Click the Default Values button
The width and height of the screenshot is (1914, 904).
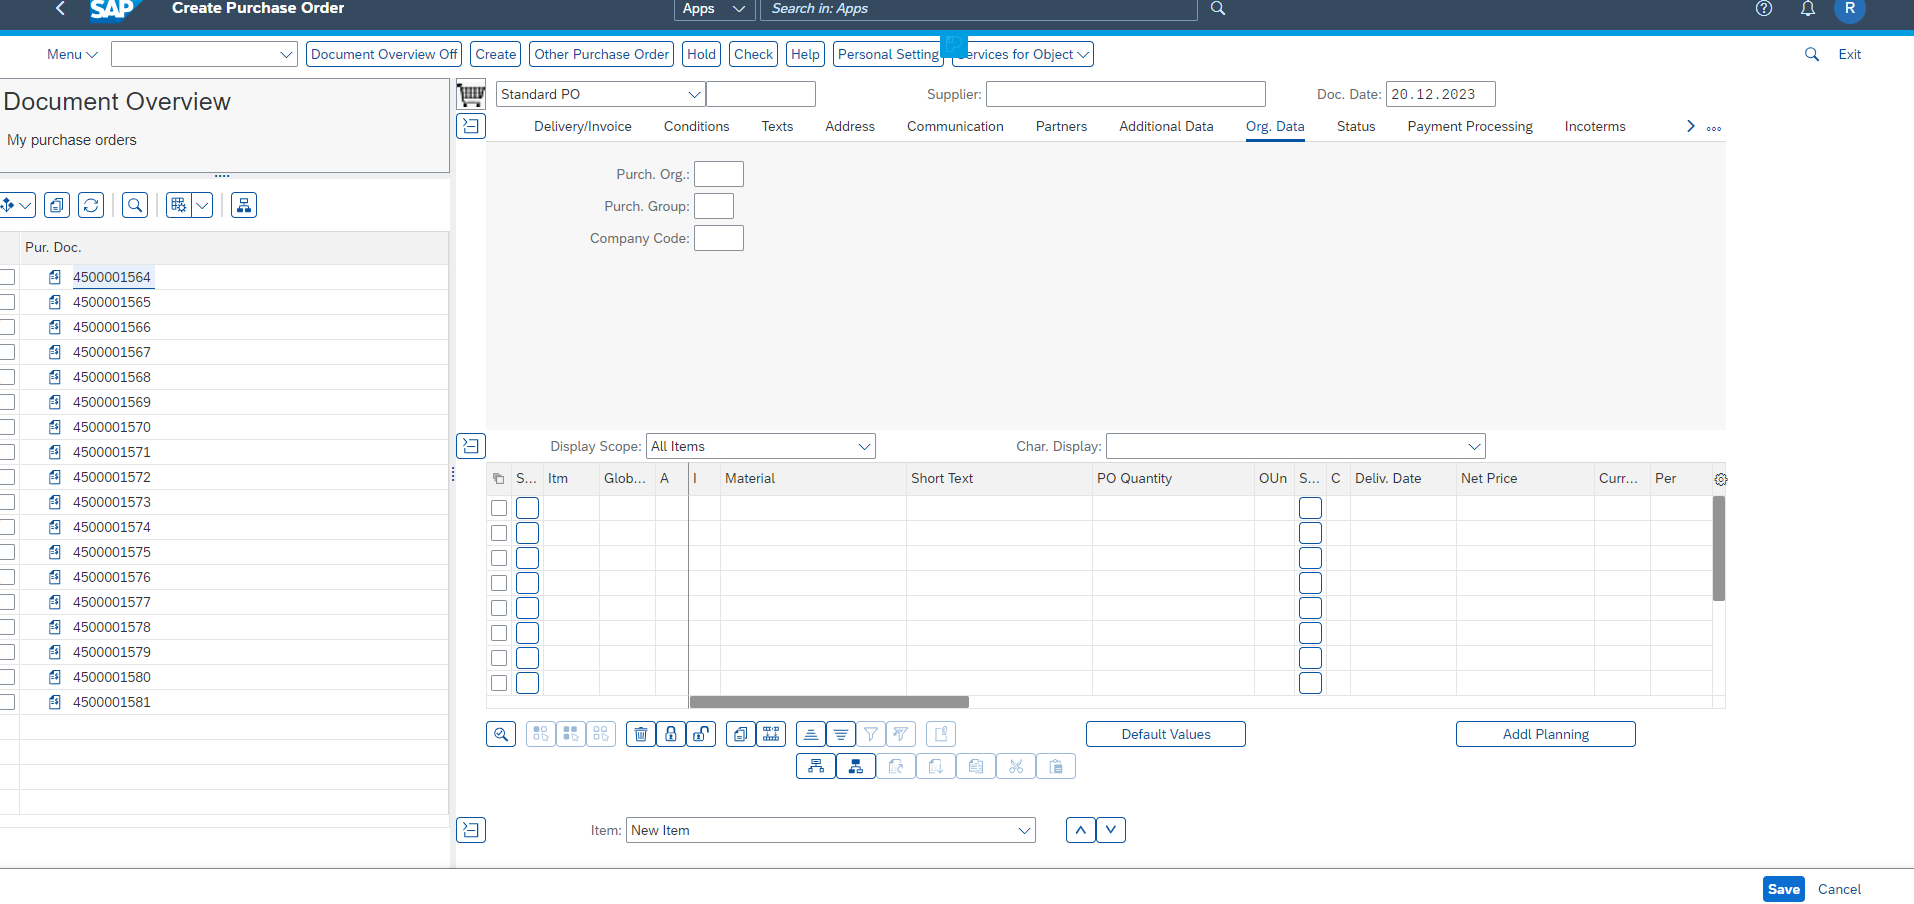[1165, 733]
